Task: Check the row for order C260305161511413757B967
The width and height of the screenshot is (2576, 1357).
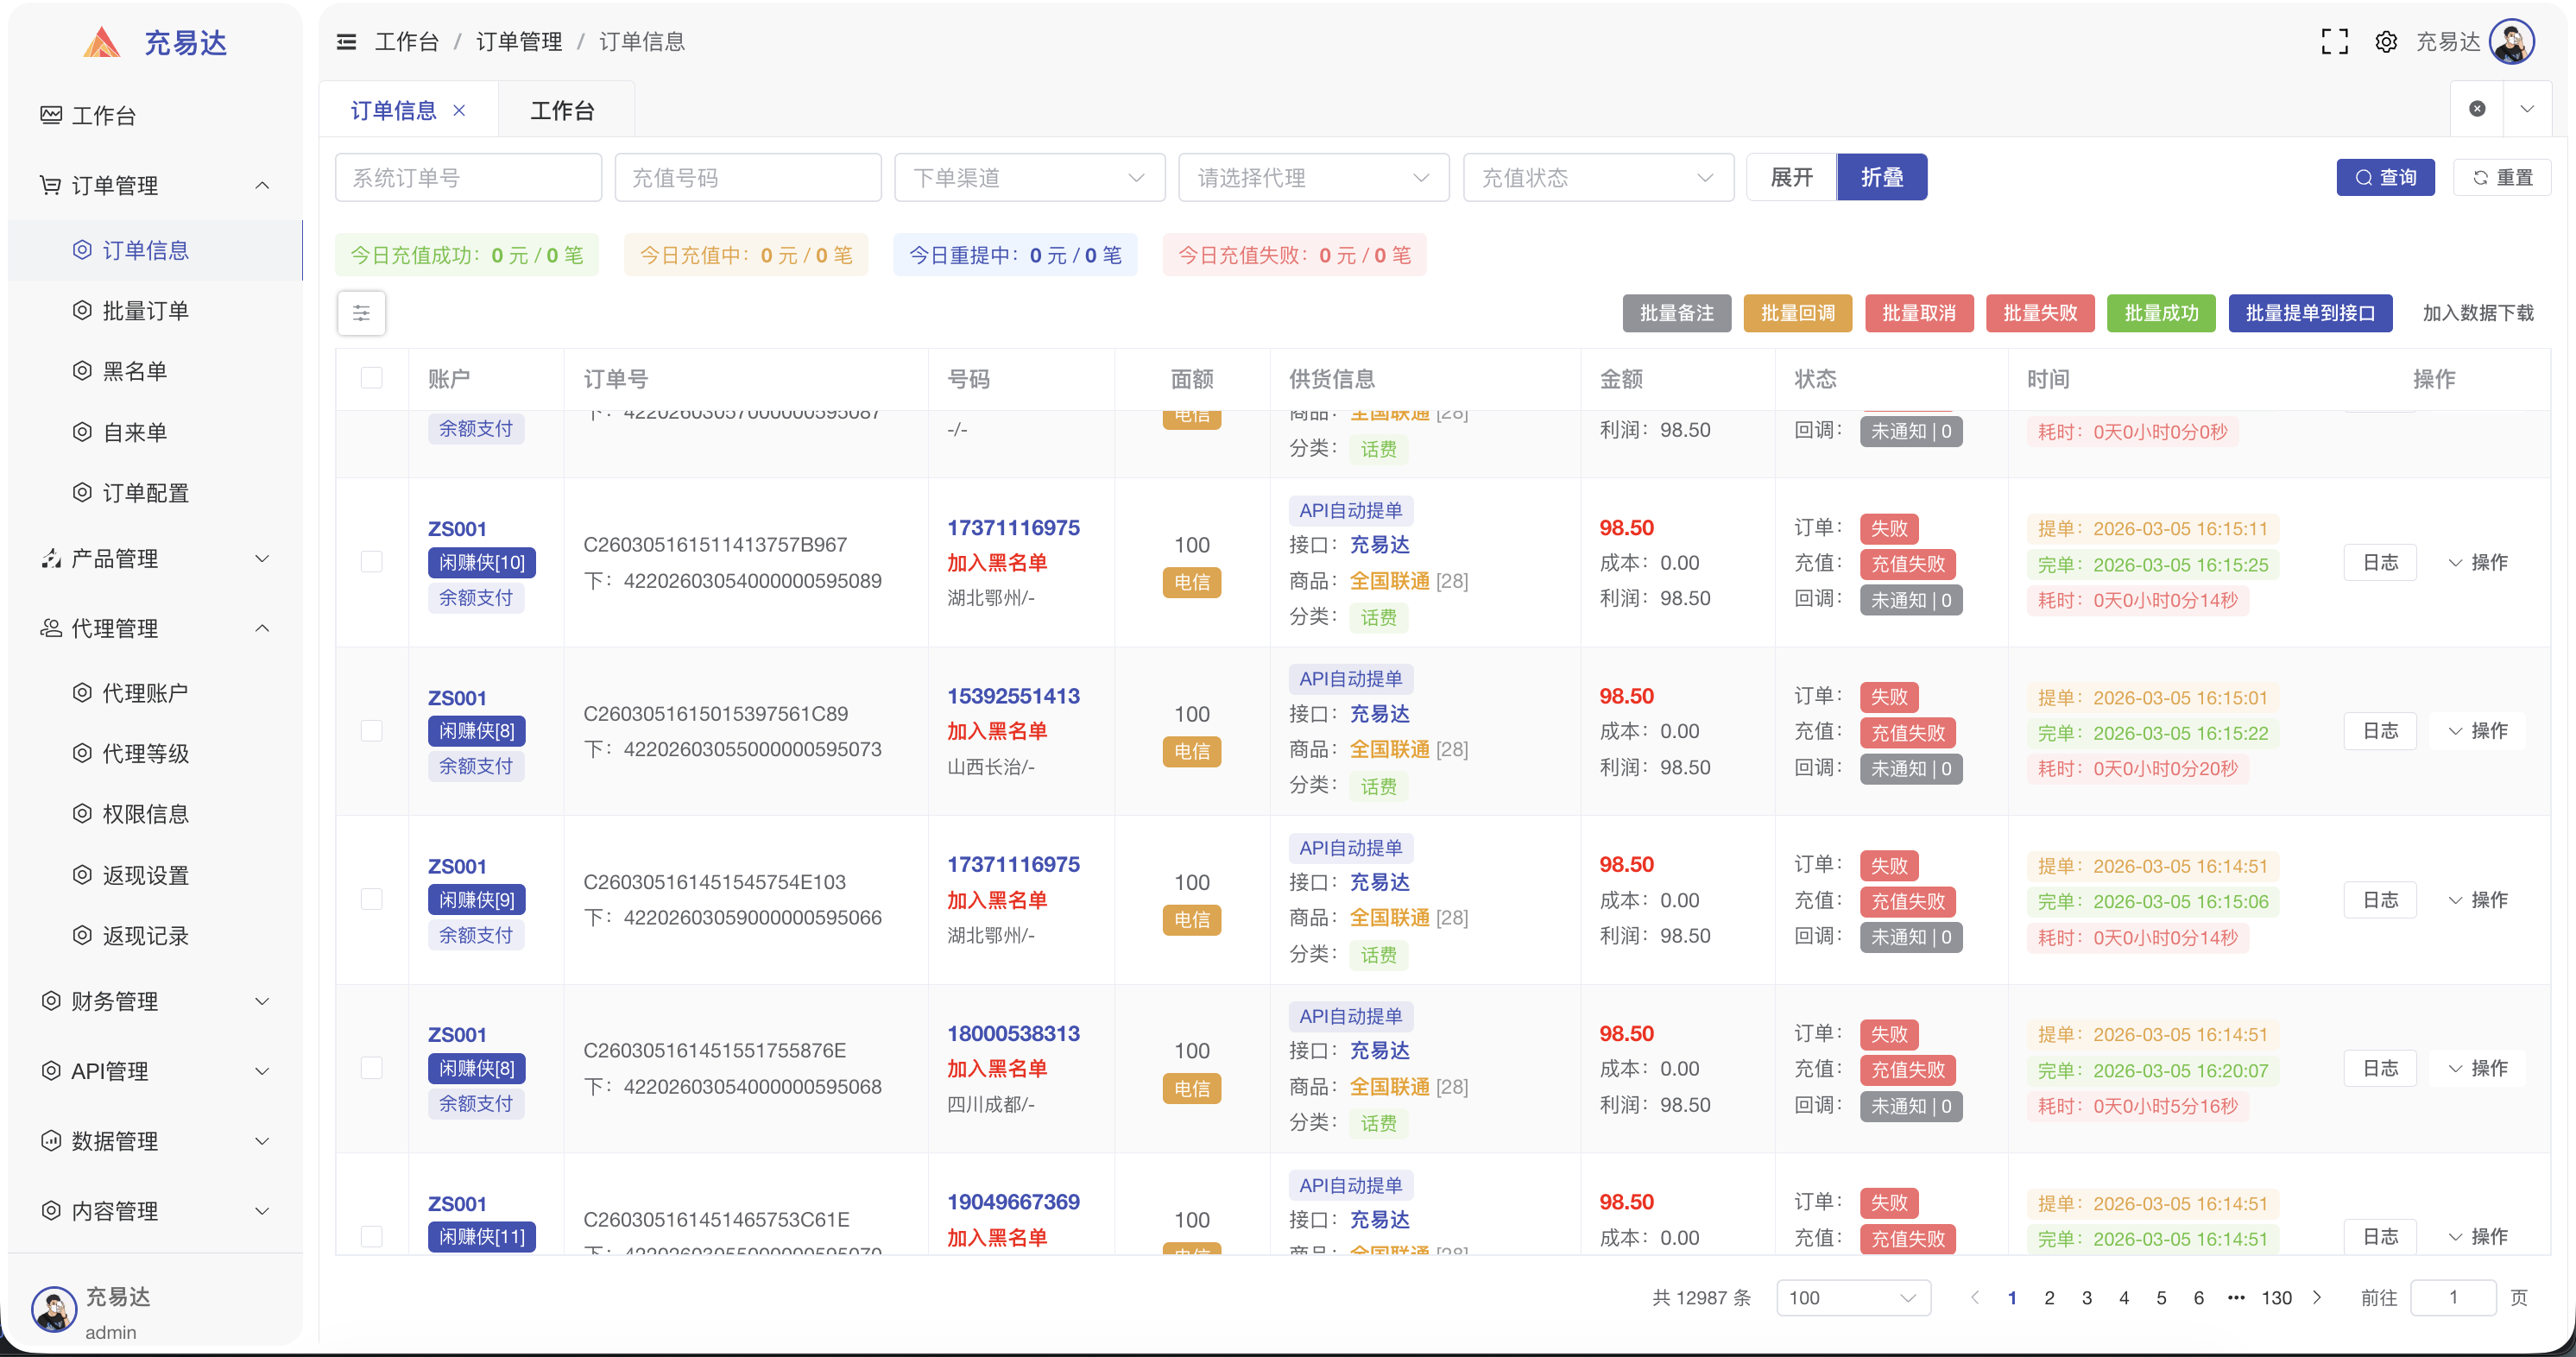Action: point(372,562)
